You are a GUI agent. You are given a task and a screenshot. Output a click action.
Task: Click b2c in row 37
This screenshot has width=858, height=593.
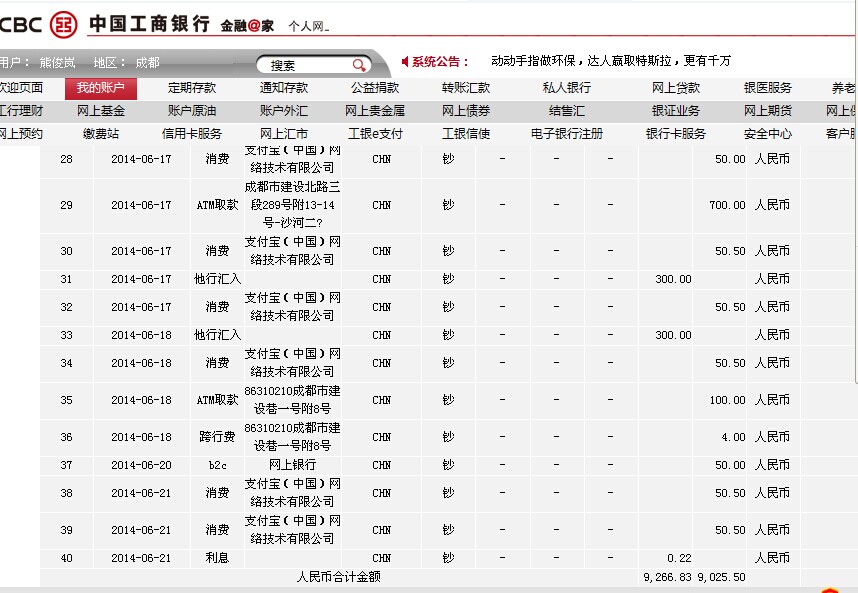(217, 465)
